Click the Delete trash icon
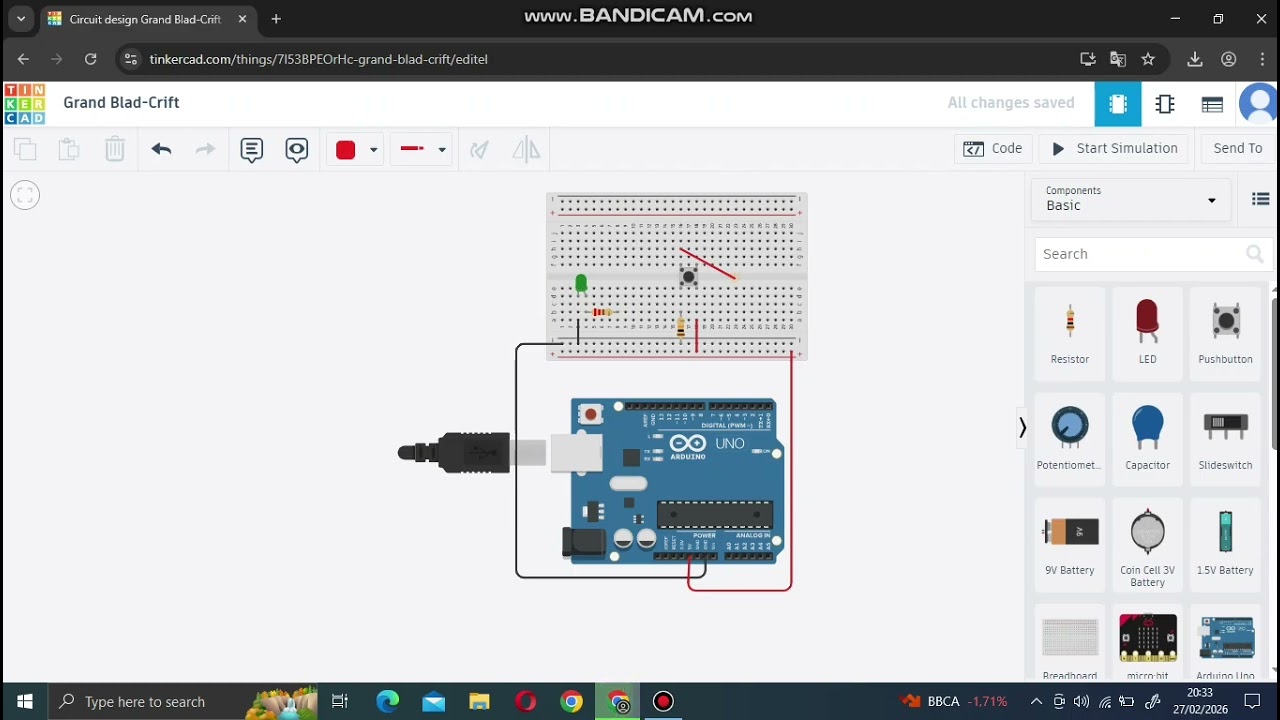 [x=115, y=150]
